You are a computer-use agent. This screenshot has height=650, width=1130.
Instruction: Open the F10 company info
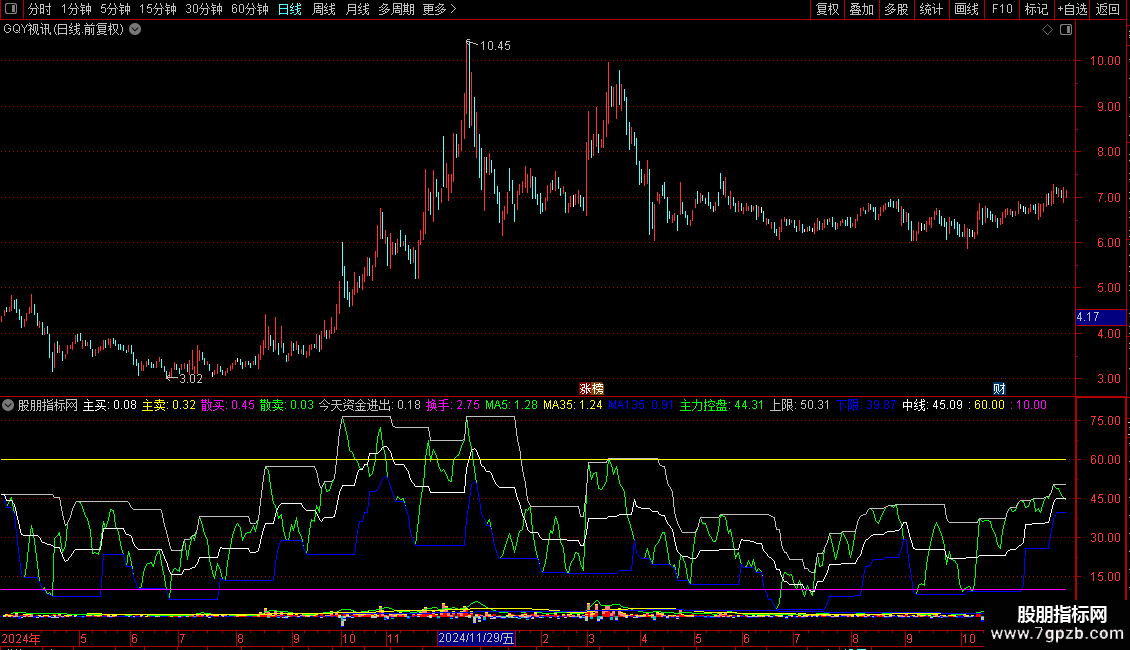click(x=1002, y=9)
